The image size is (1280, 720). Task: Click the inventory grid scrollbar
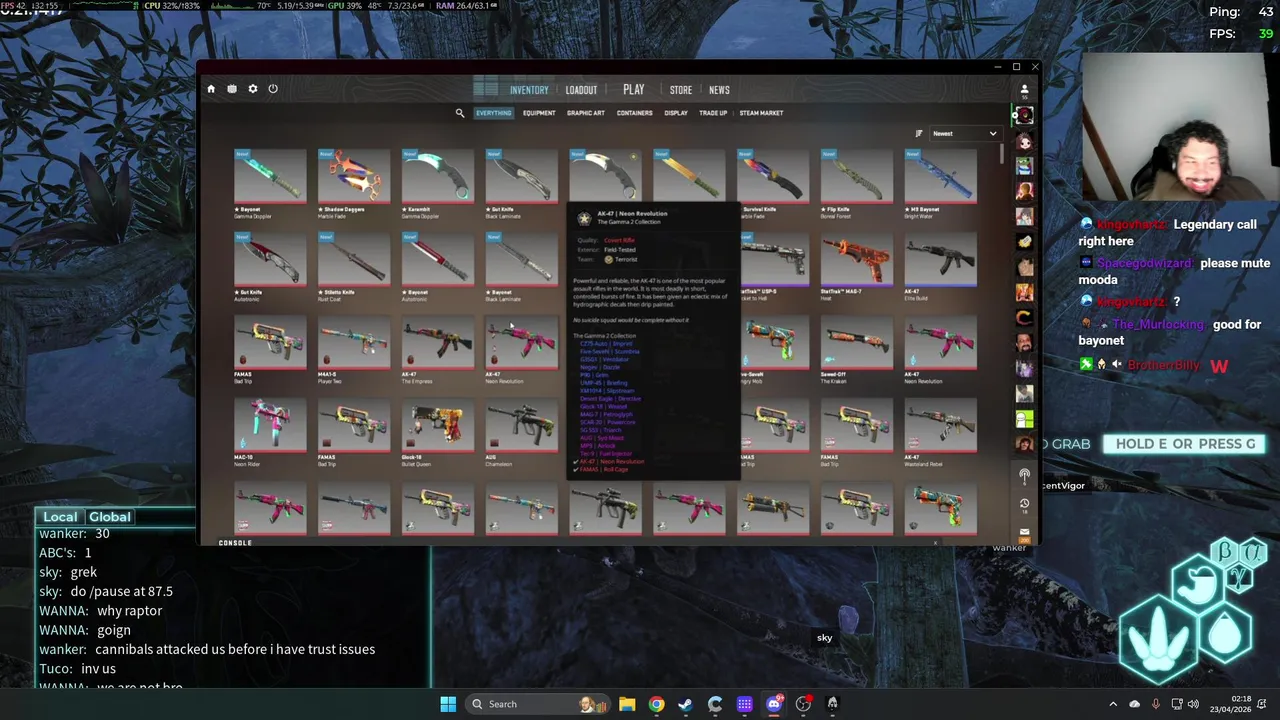(1001, 153)
